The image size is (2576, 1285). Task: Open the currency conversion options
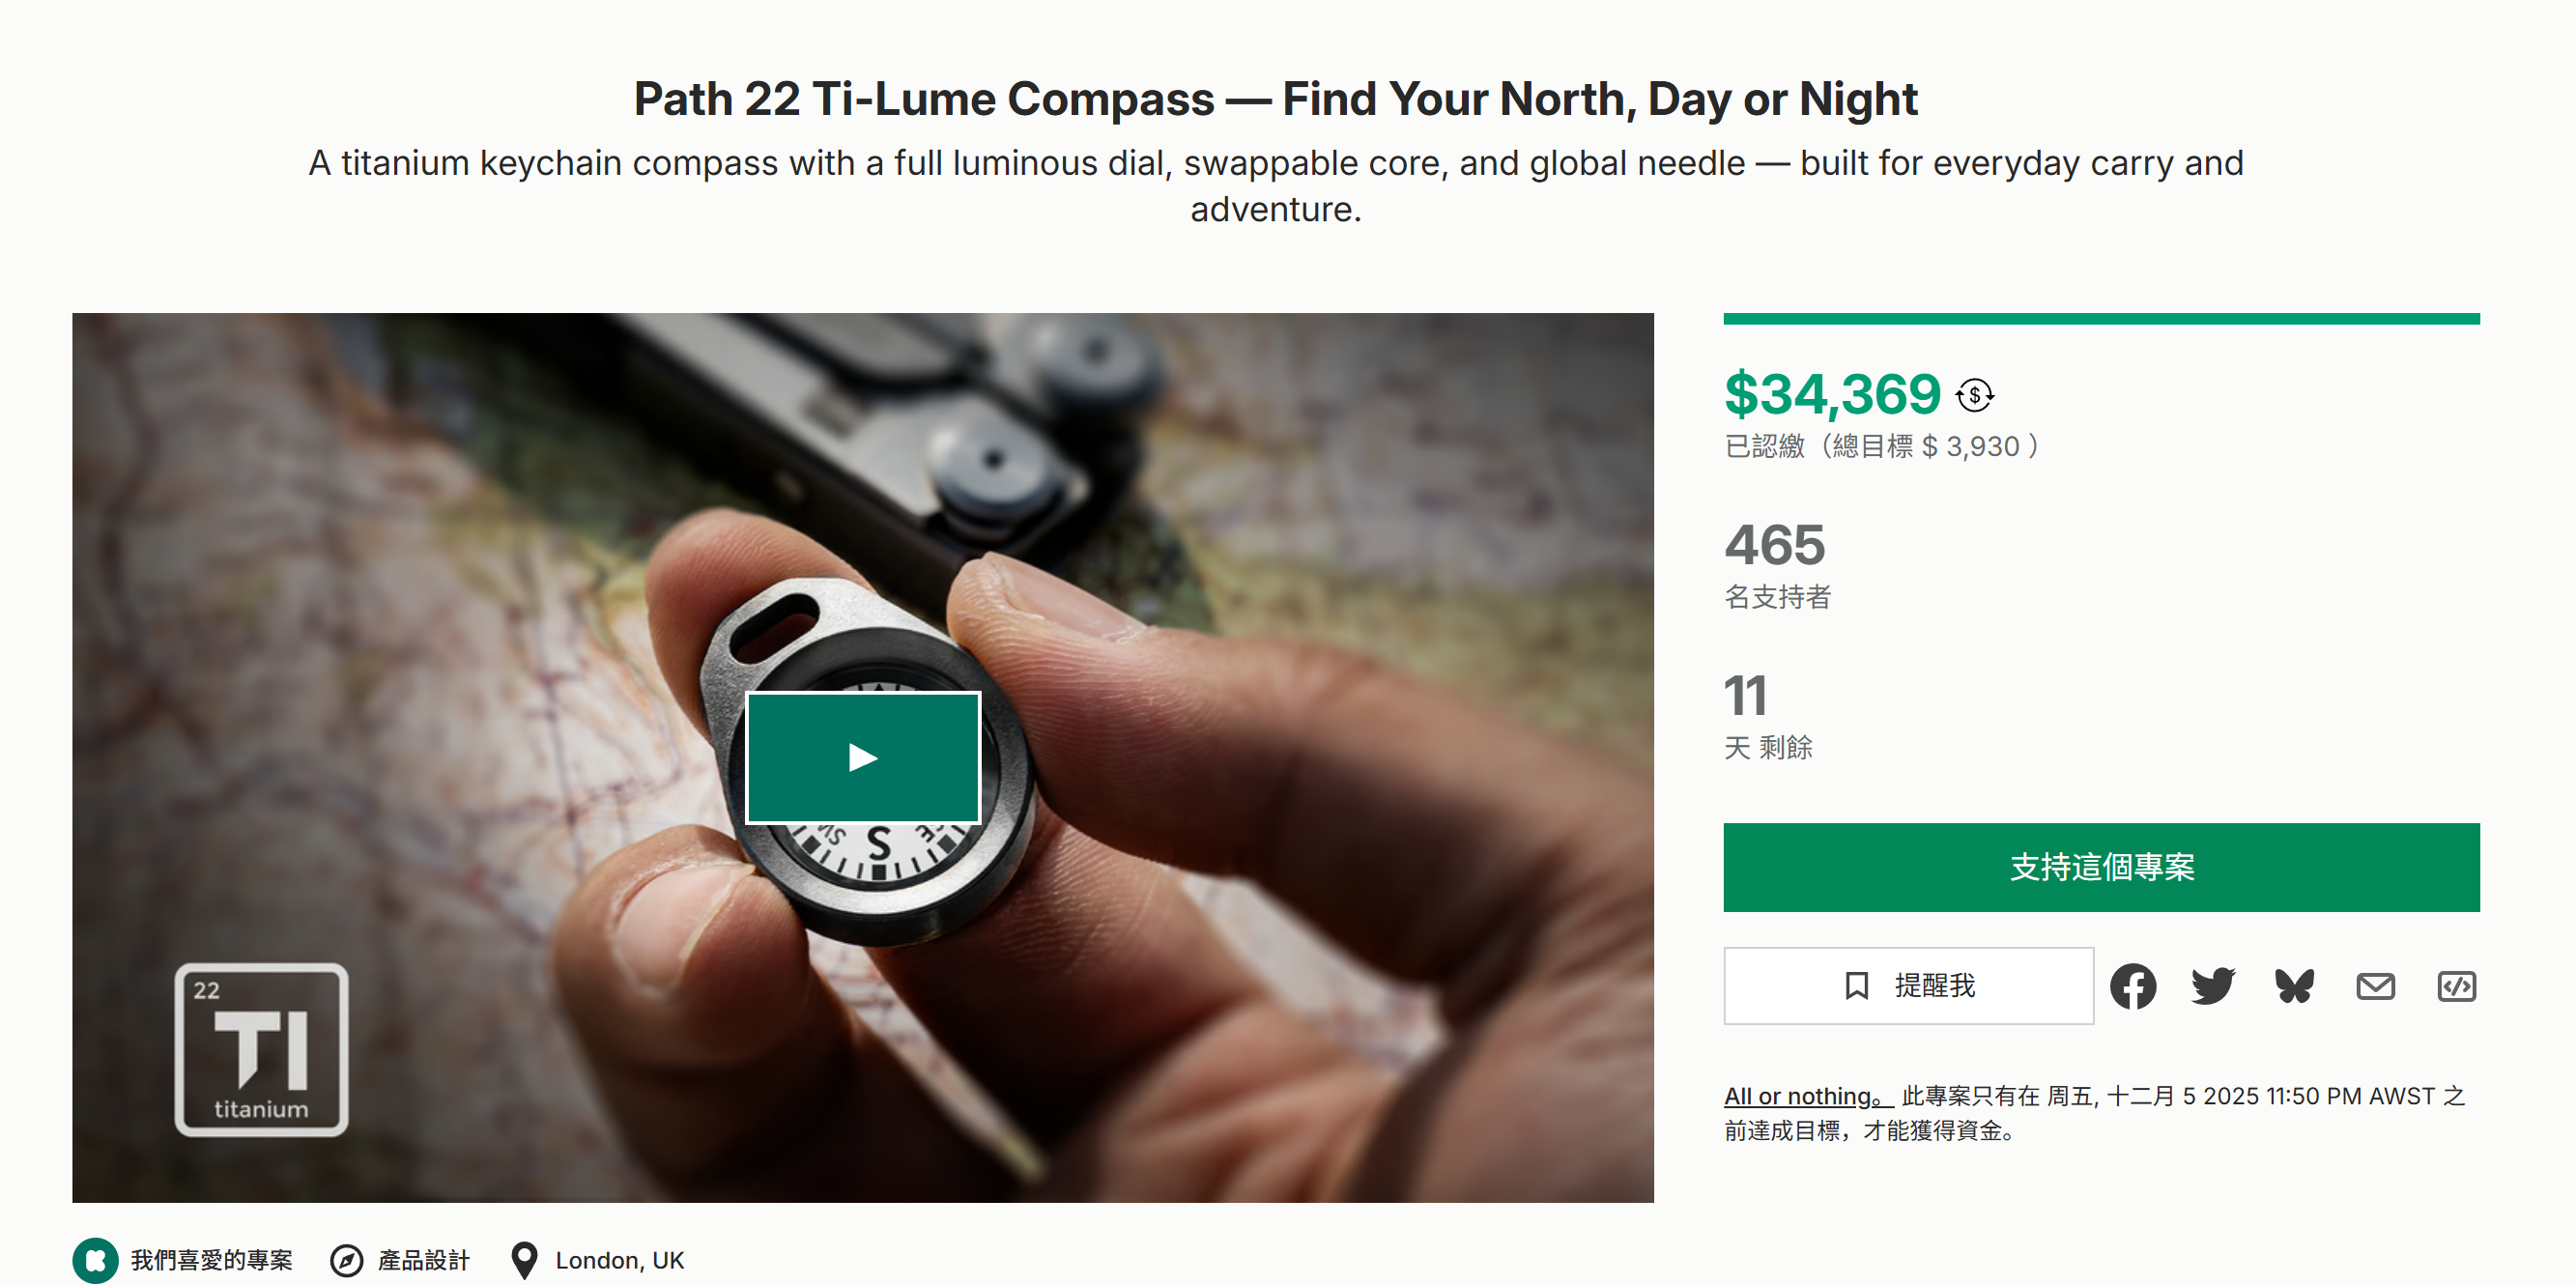pos(1975,395)
